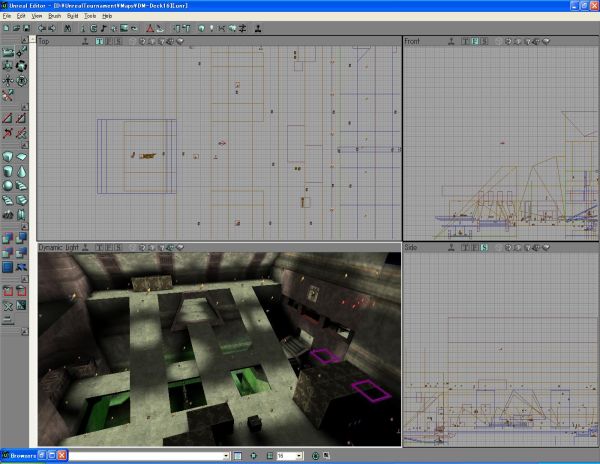
Task: Click the Intersect brush icon
Action: (x=8, y=252)
